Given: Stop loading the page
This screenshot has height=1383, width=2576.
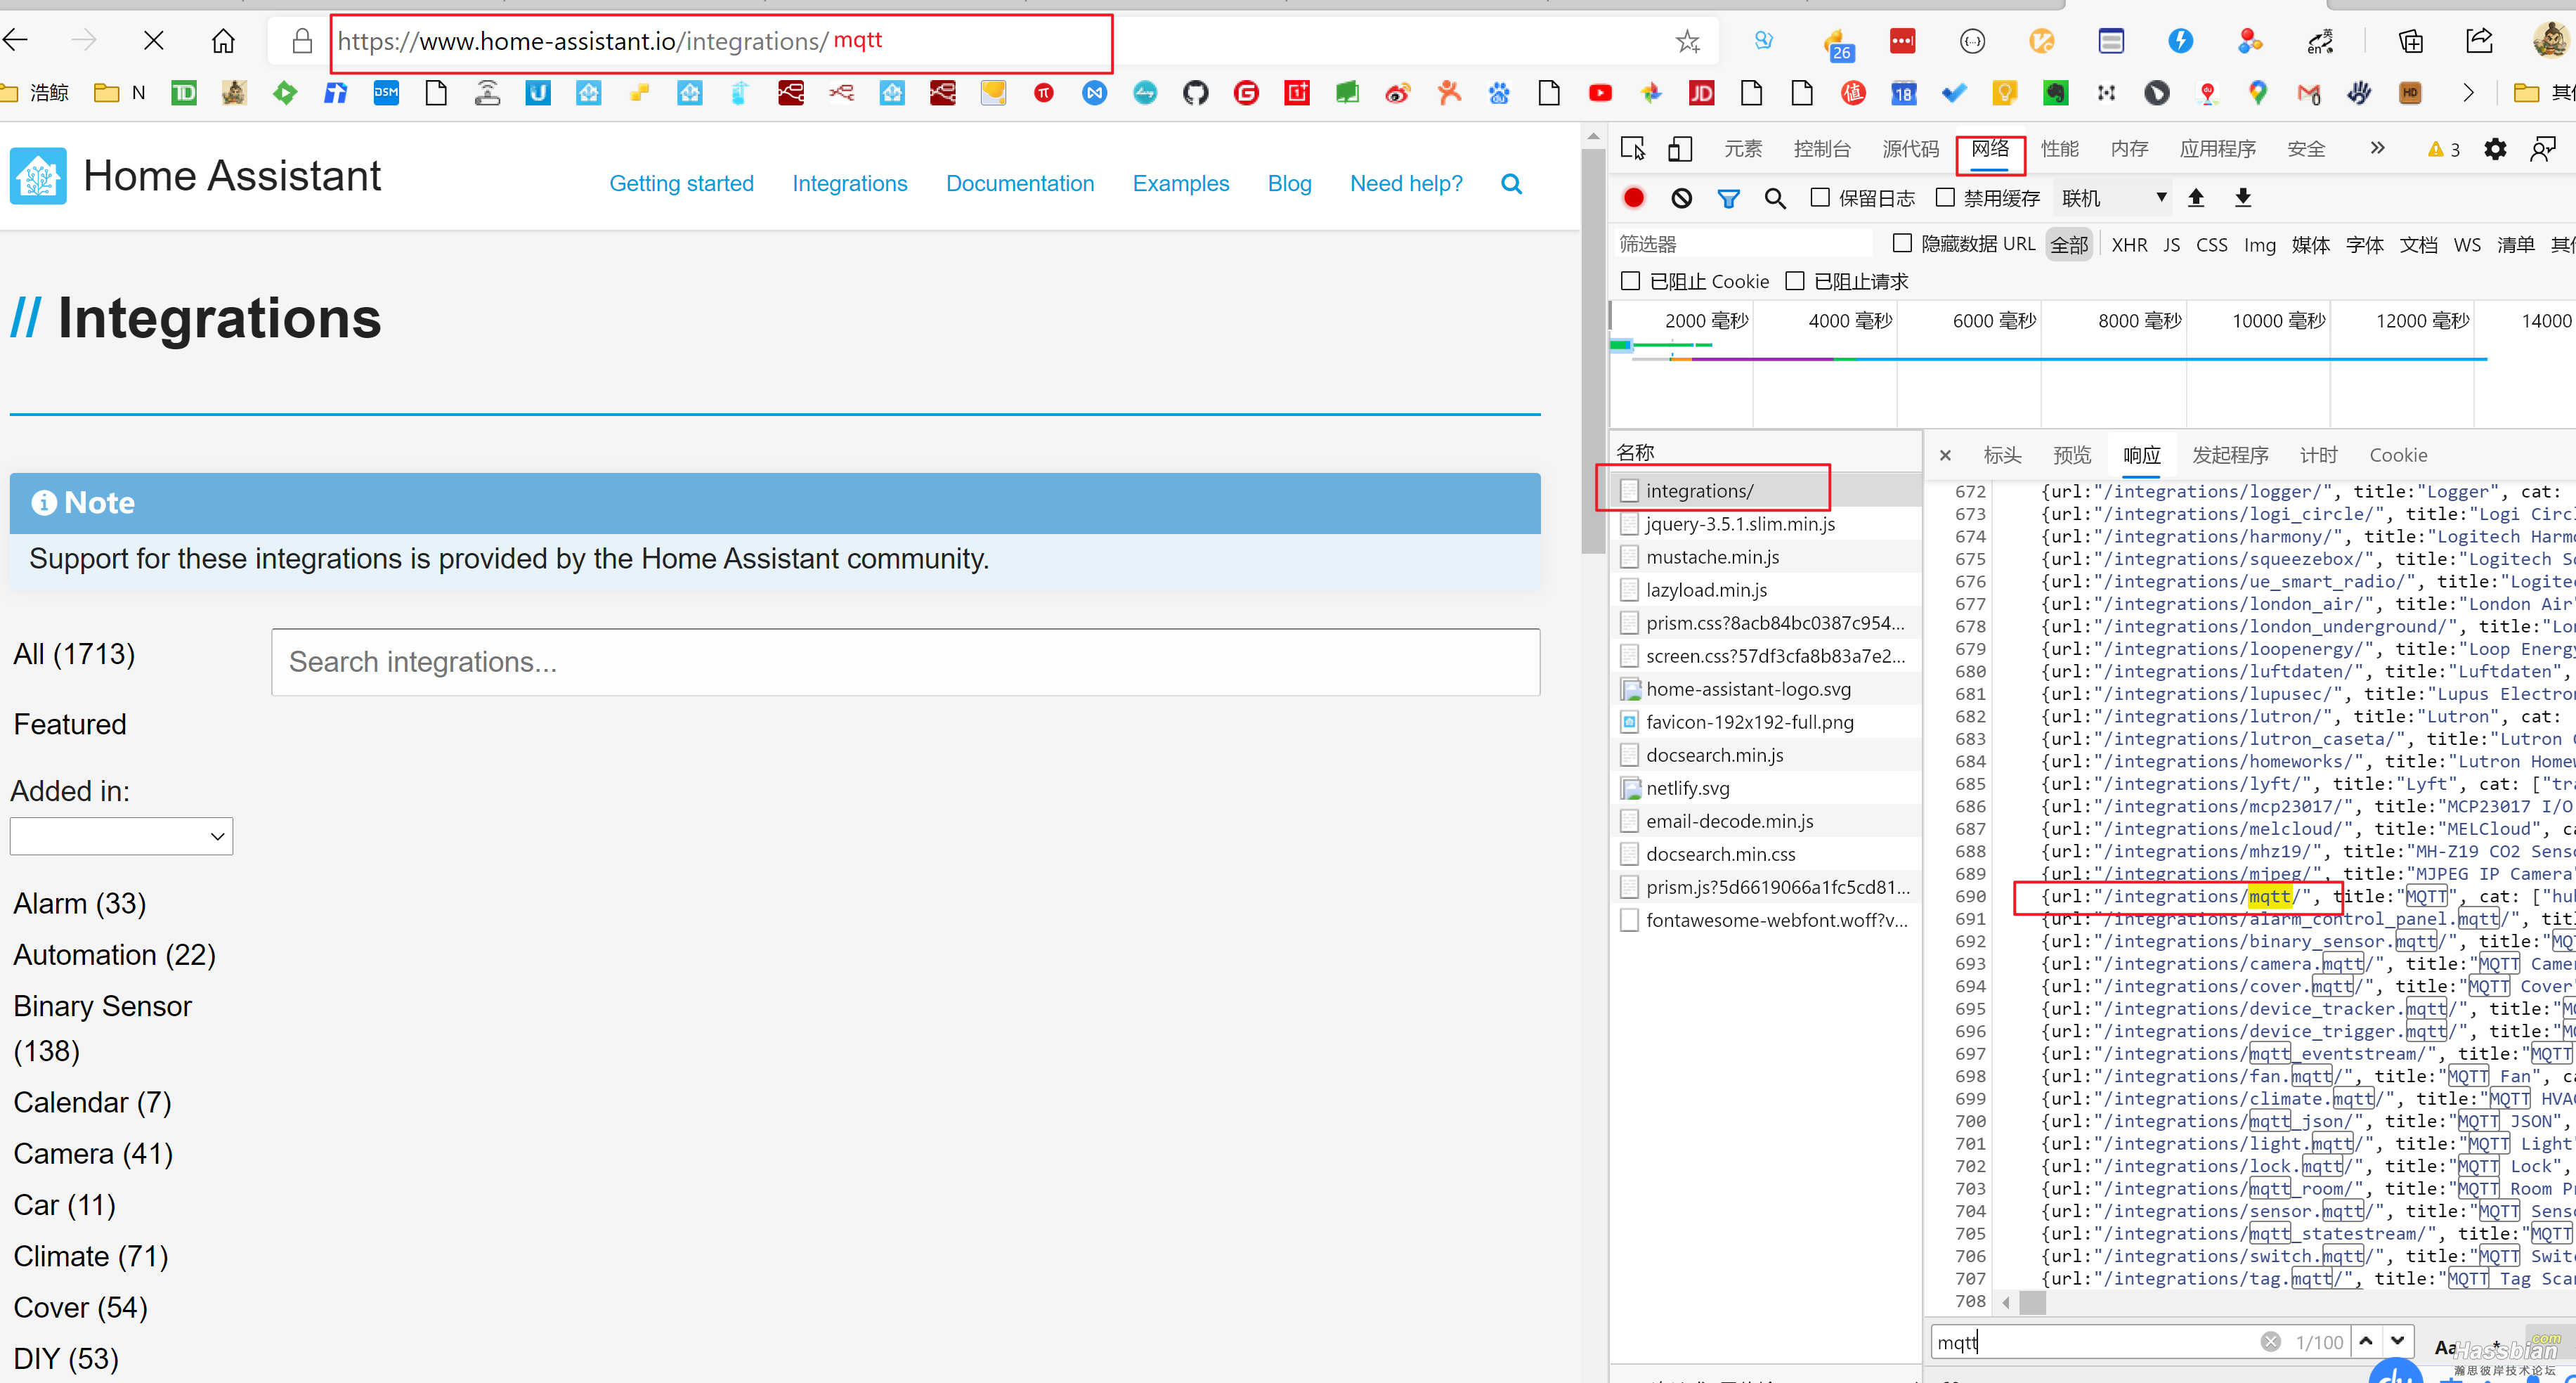Looking at the screenshot, I should point(153,41).
